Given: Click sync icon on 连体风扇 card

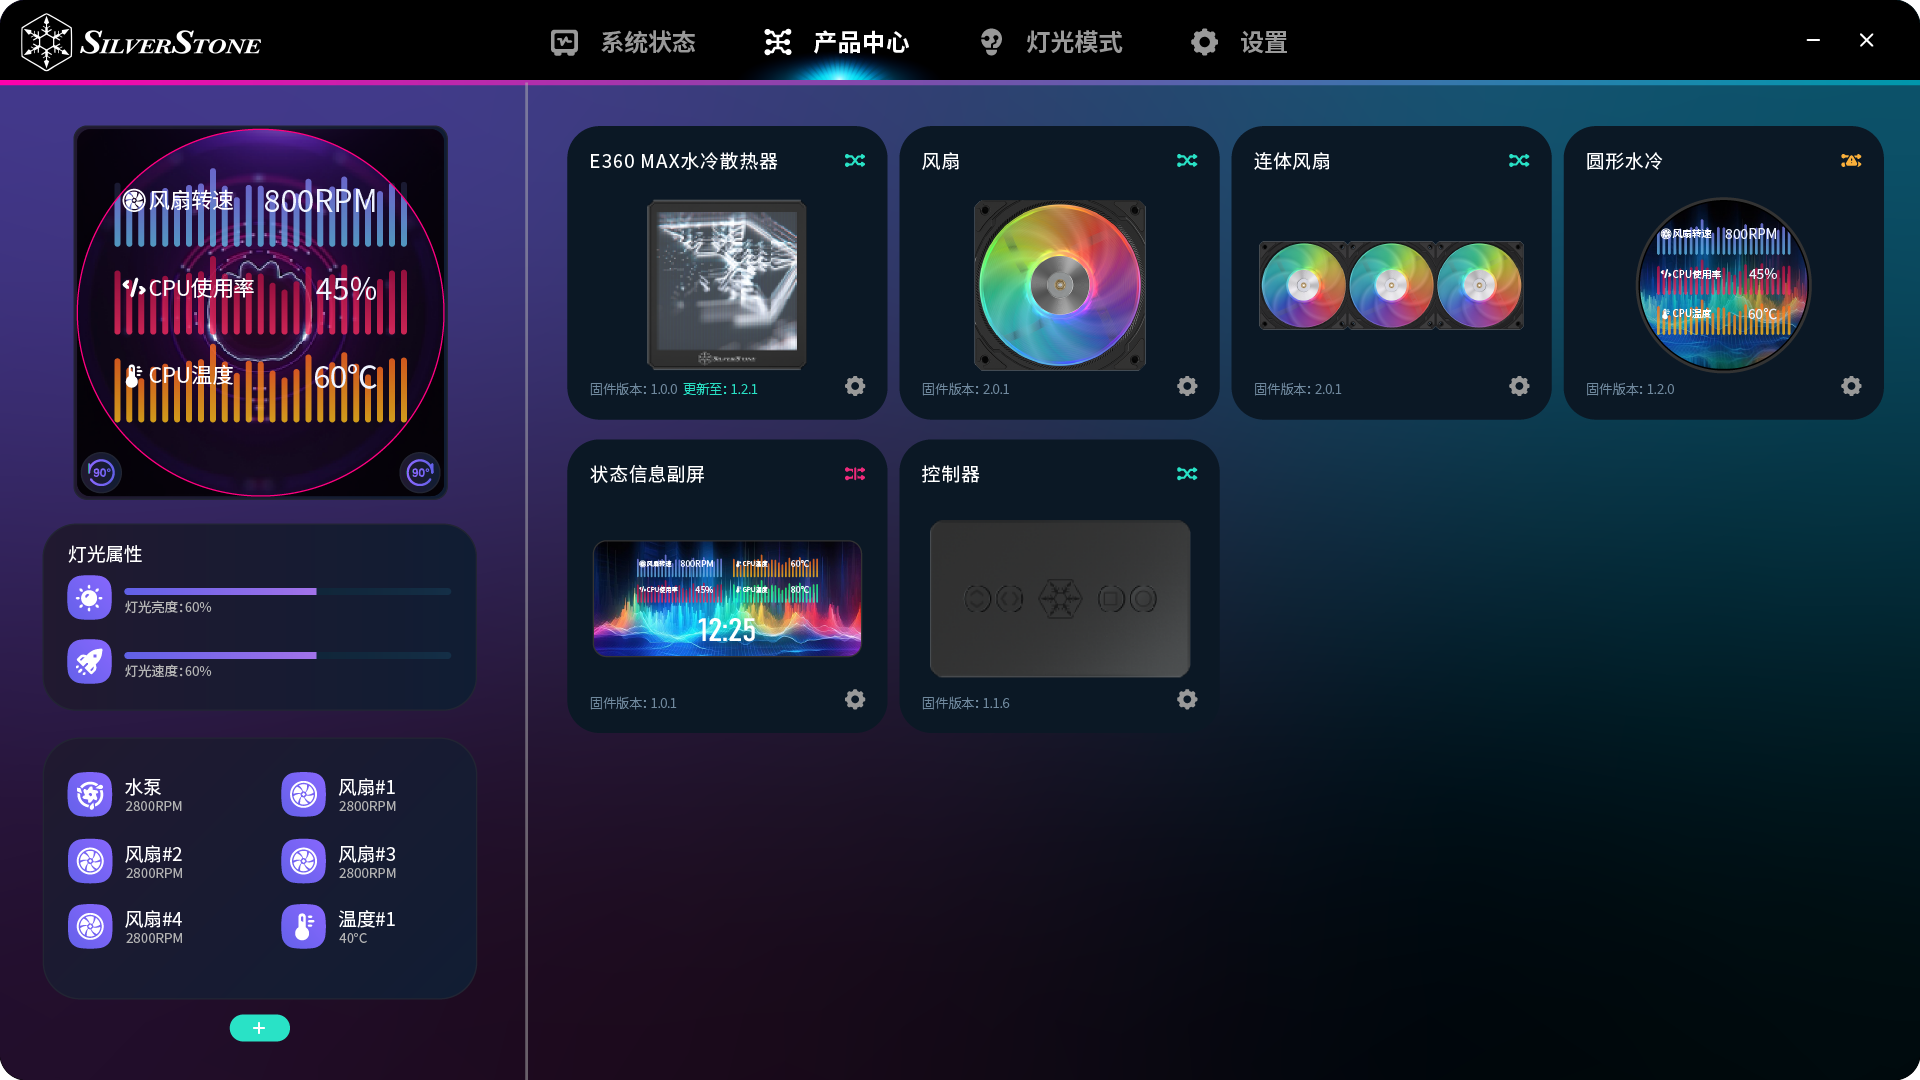Looking at the screenshot, I should [x=1518, y=161].
